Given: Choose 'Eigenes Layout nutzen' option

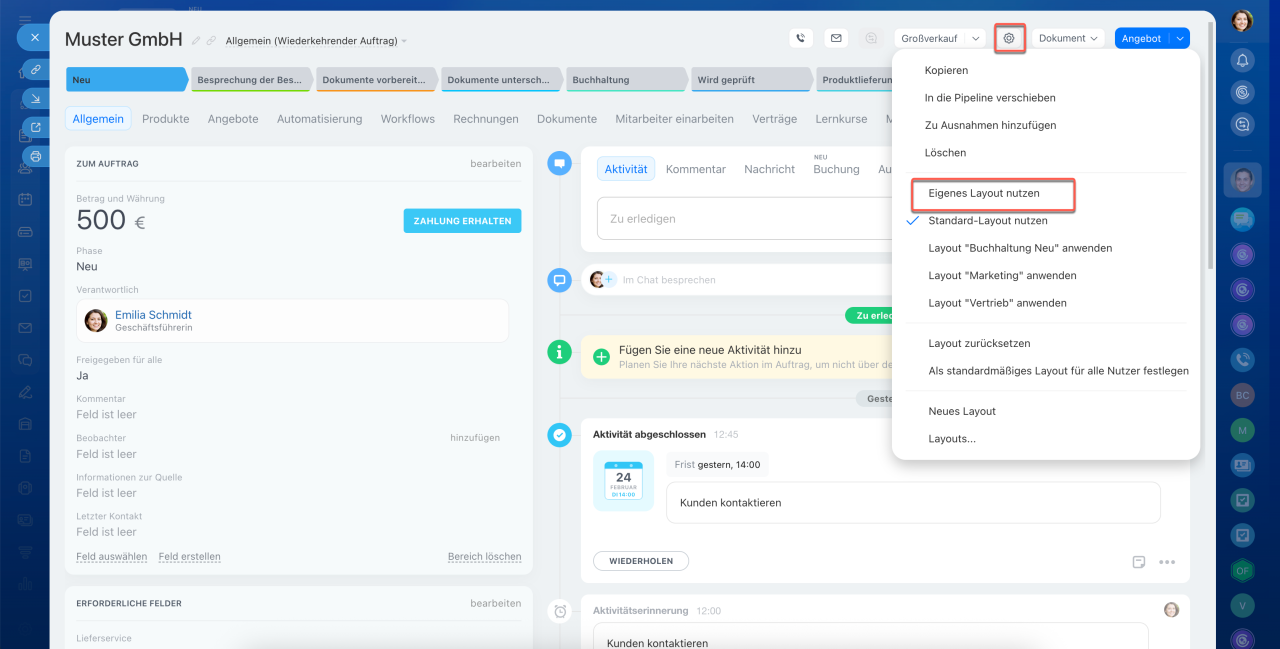Looking at the screenshot, I should 983,193.
